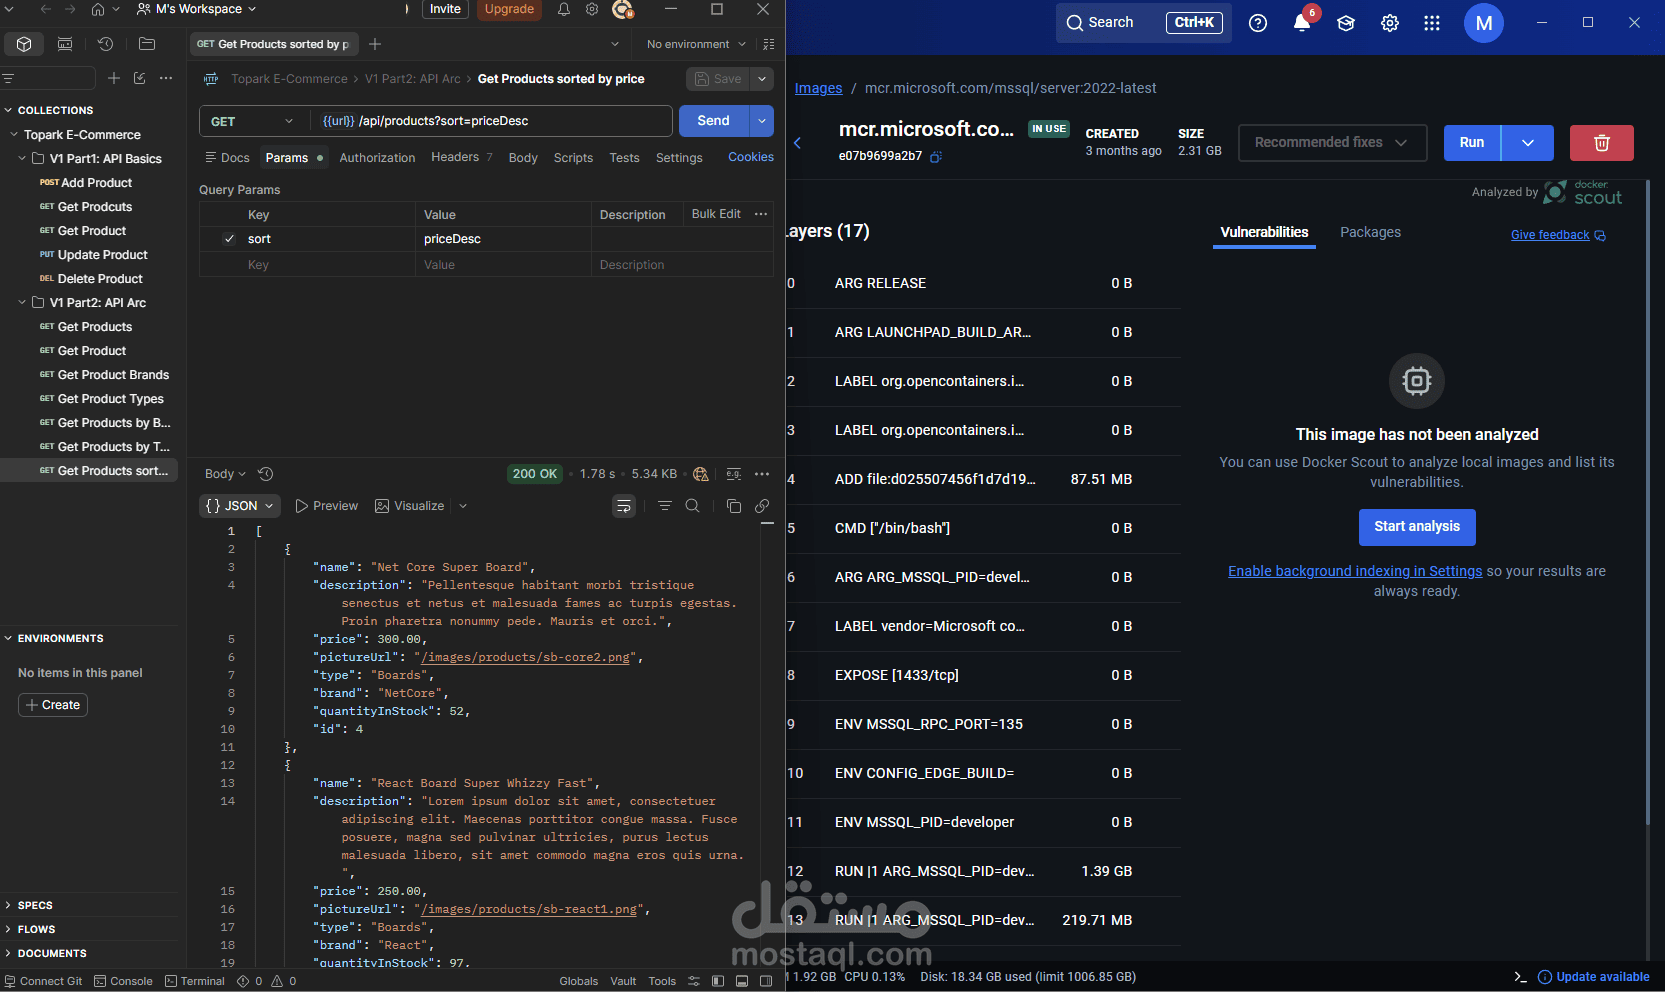Image resolution: width=1665 pixels, height=992 pixels.
Task: Click the response history clock icon beside Body
Action: click(266, 474)
